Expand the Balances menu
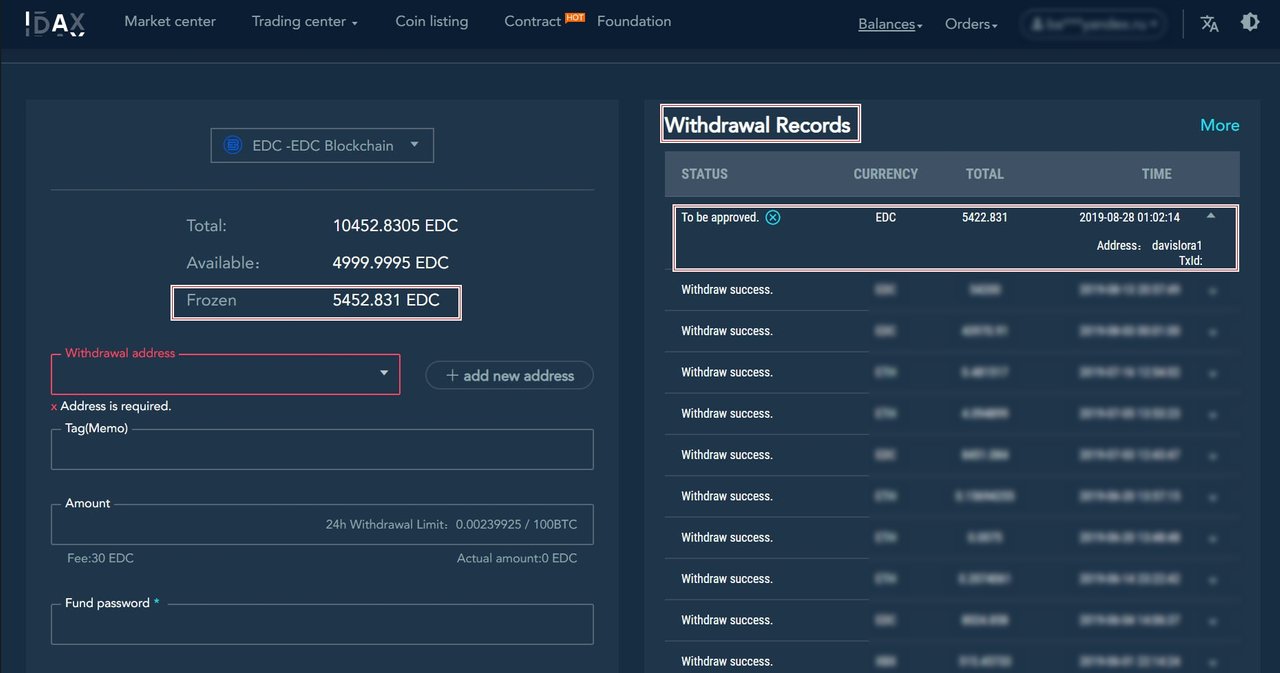 pyautogui.click(x=890, y=24)
